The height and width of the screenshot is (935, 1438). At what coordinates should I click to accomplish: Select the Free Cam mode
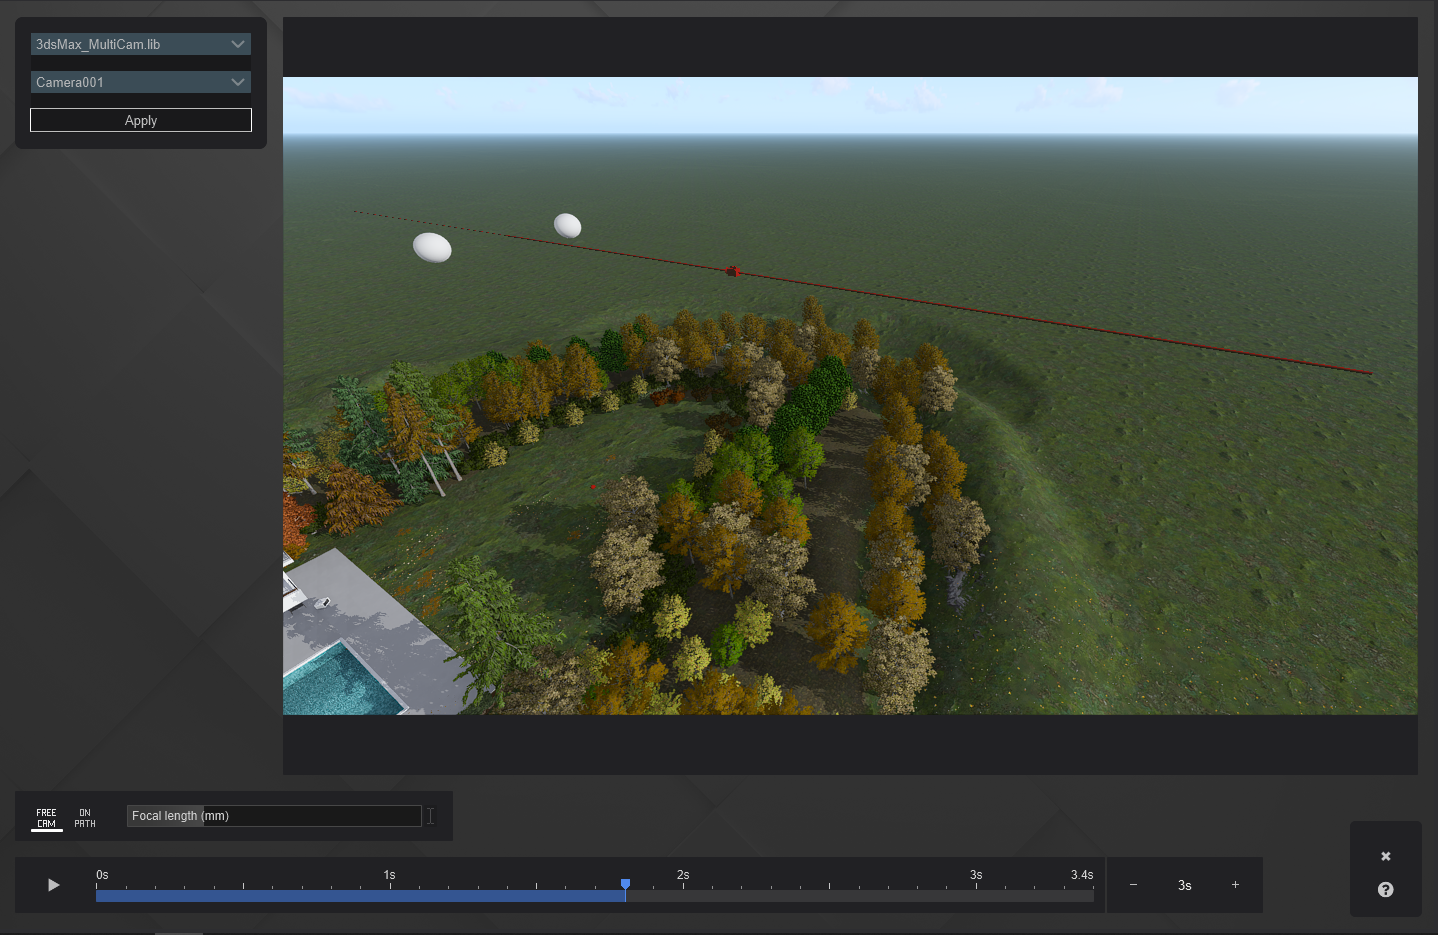tap(46, 818)
